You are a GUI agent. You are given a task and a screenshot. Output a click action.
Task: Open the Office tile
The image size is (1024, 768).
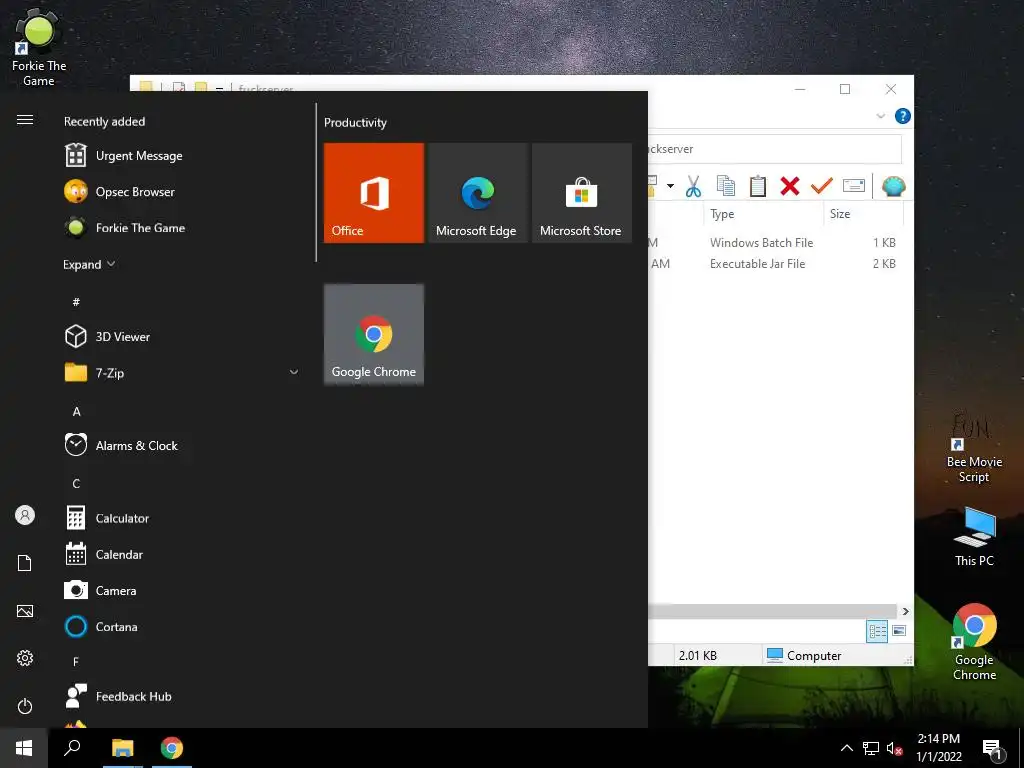tap(374, 193)
